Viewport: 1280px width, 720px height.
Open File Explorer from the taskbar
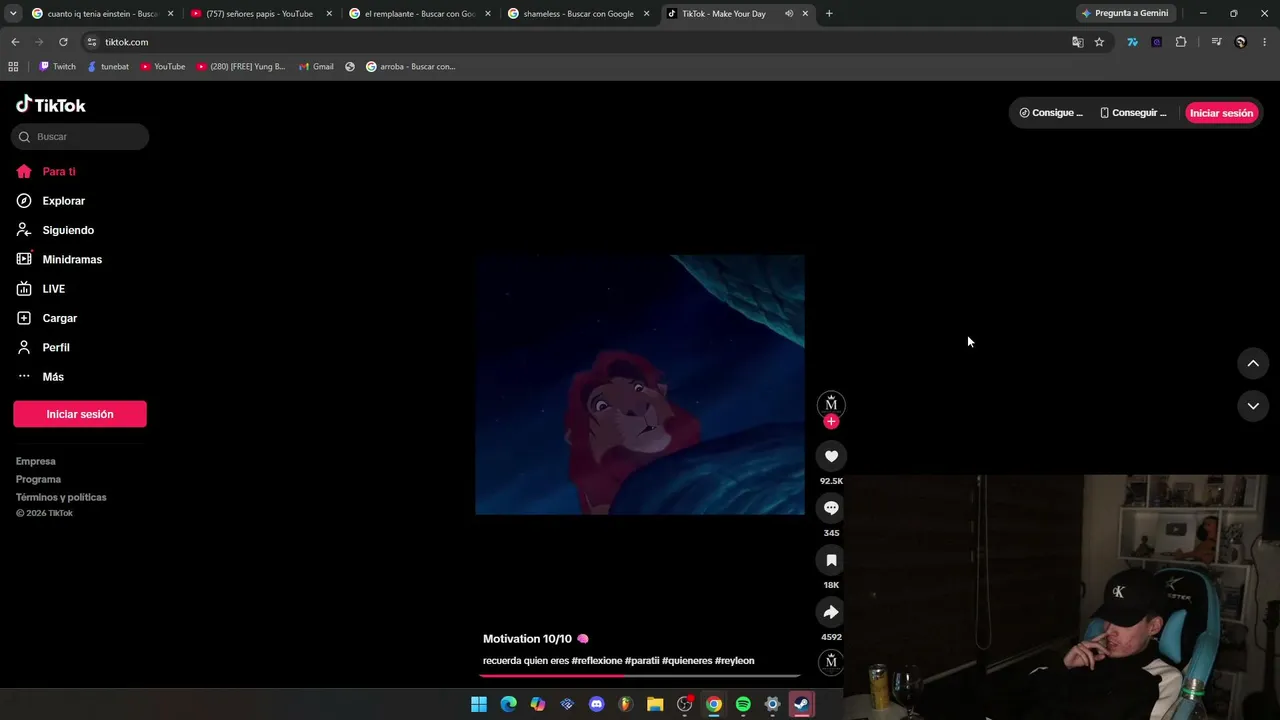655,704
